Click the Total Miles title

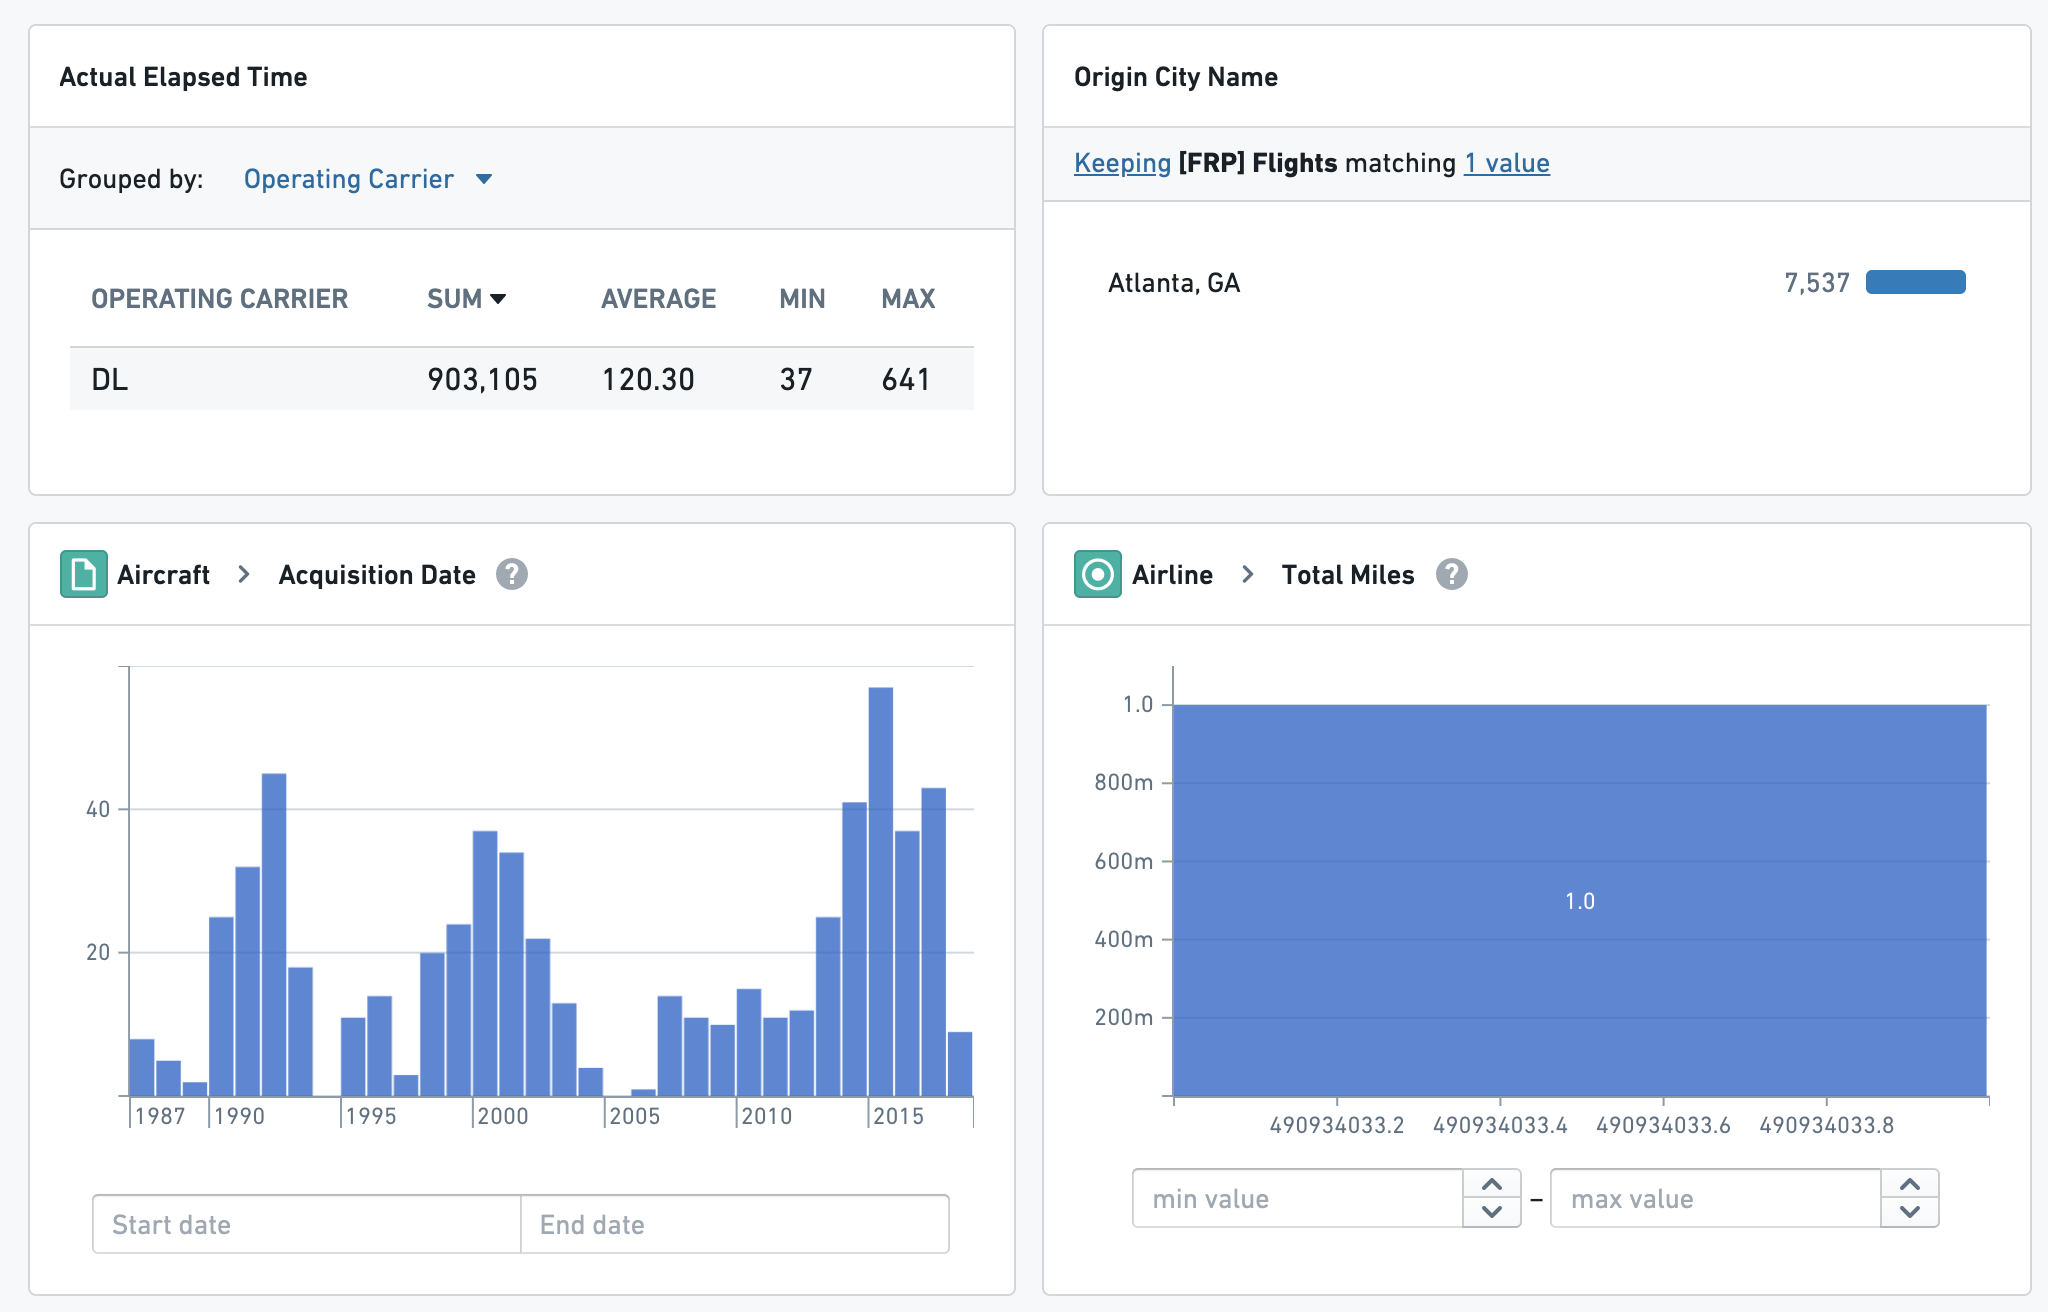pyautogui.click(x=1348, y=574)
